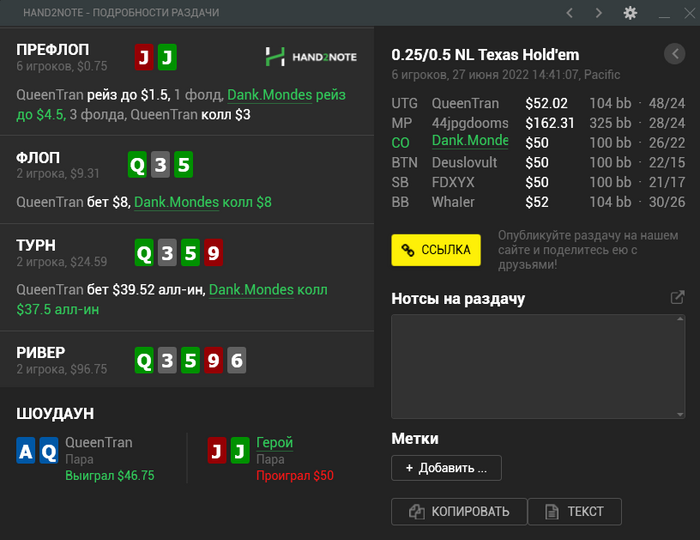Screen dimensions: 700x540
Task: Click the 48/24 stats for QueenTran
Action: 667,103
